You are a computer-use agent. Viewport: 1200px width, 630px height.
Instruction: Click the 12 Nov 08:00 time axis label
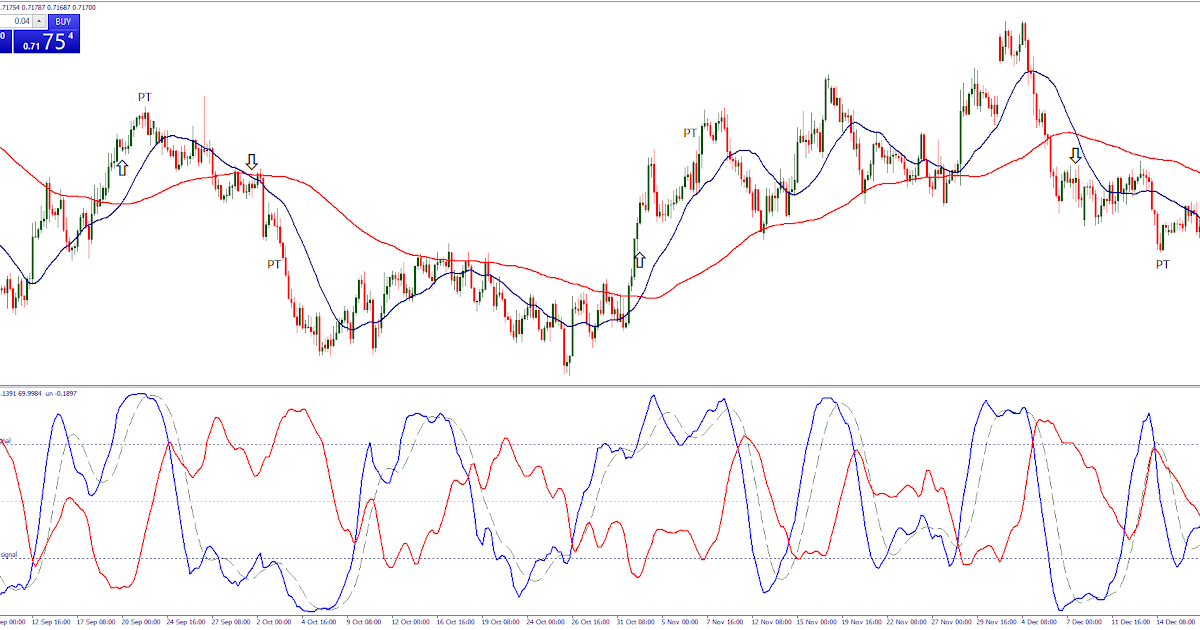(771, 622)
